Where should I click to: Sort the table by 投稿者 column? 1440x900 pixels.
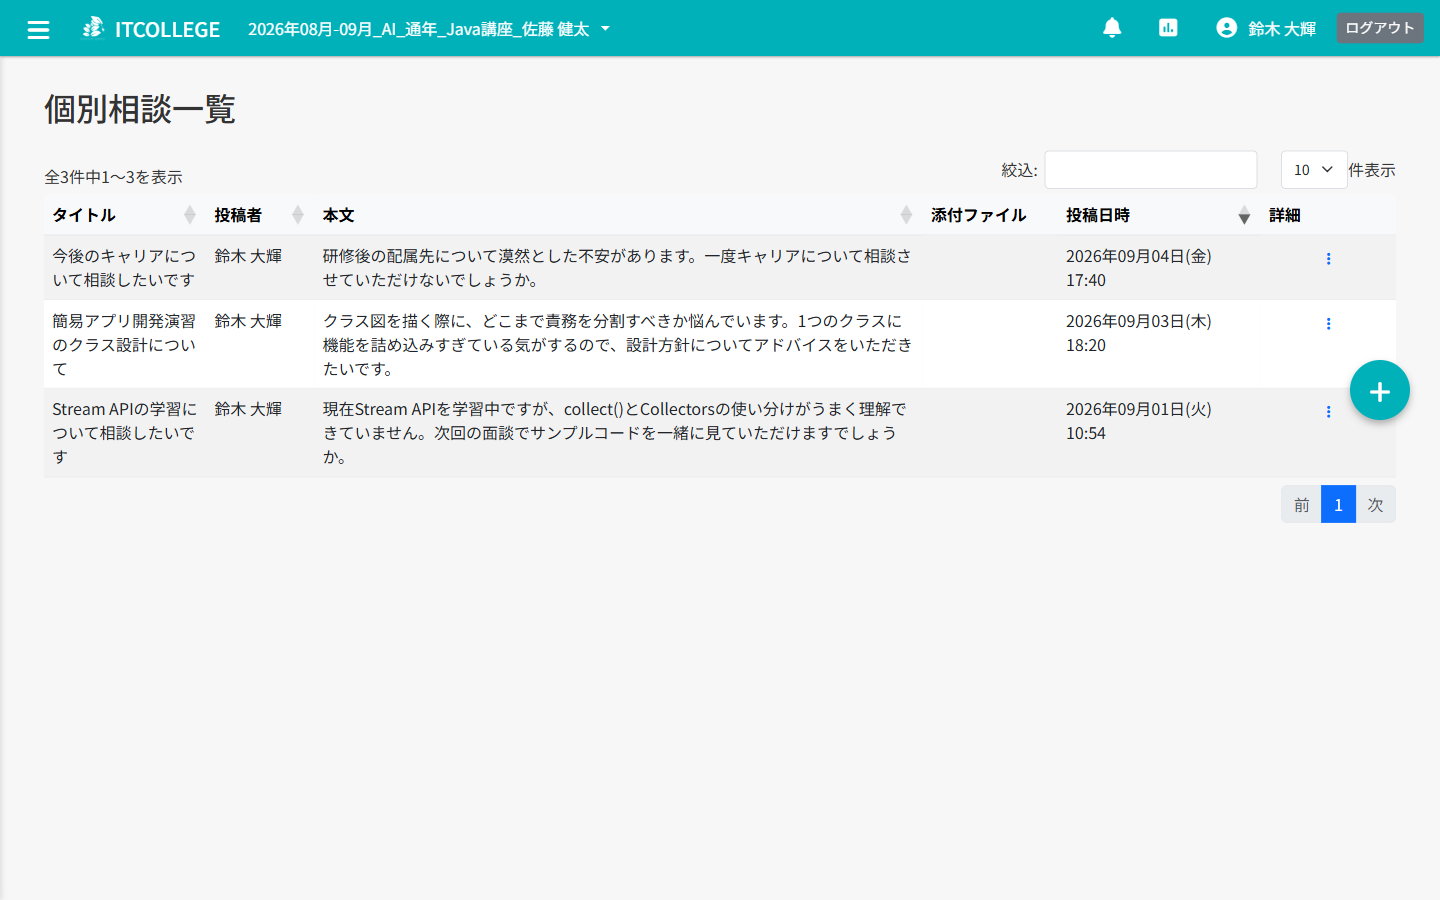tap(260, 215)
